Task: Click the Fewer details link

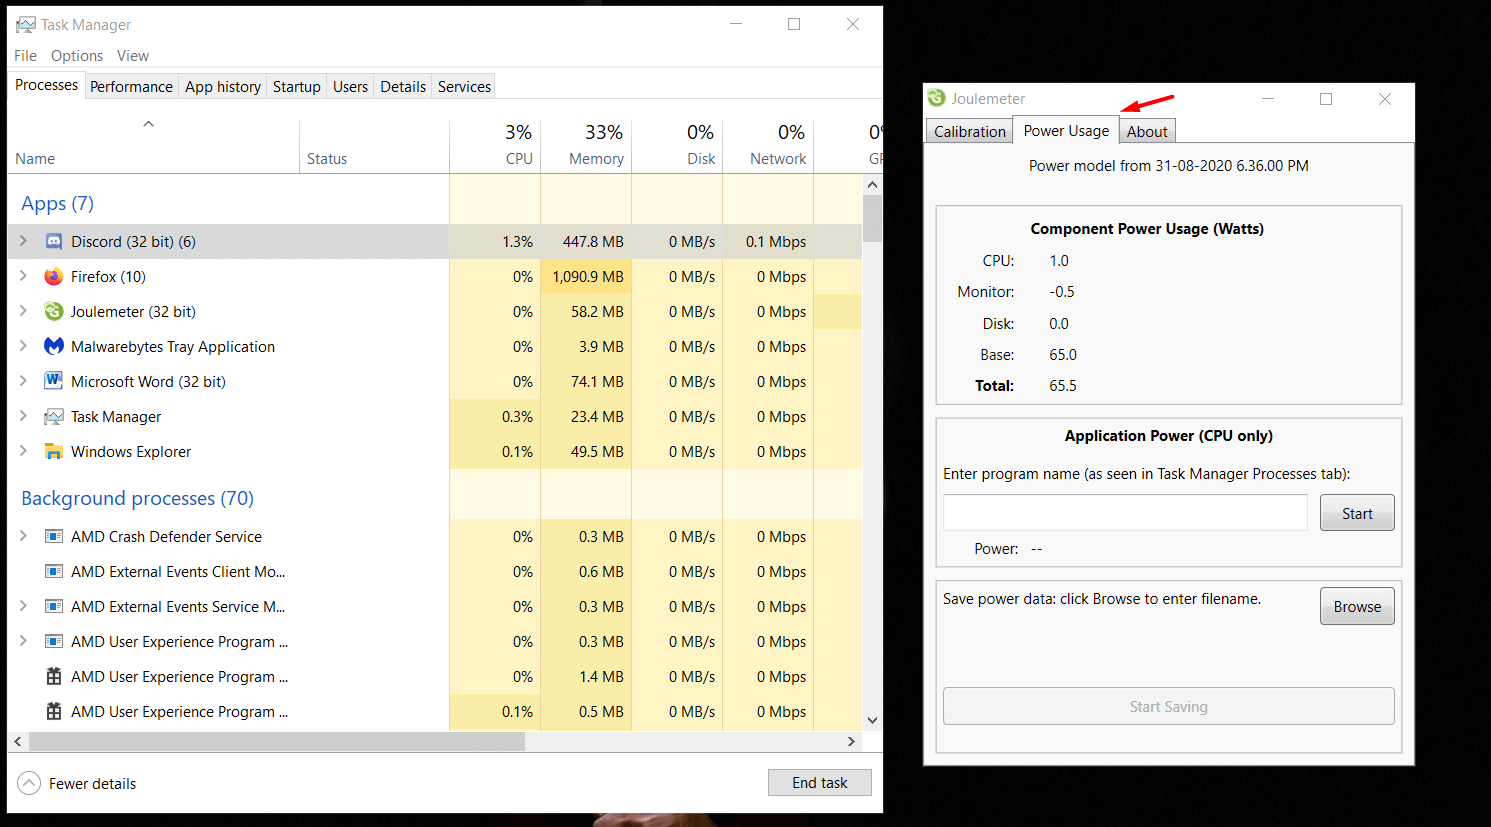Action: [x=92, y=784]
